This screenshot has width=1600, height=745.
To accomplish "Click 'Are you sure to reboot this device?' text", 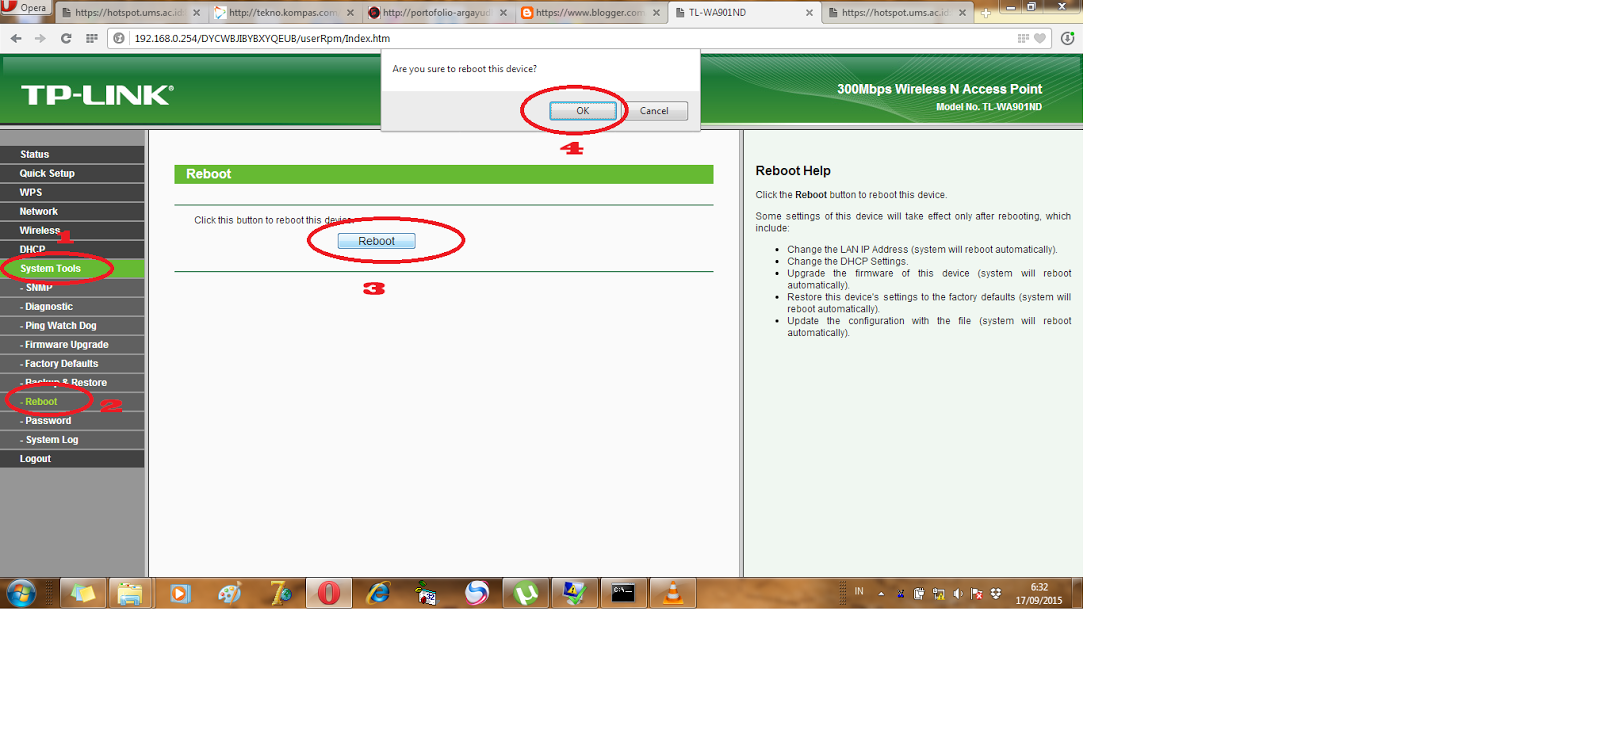I will click(x=464, y=69).
